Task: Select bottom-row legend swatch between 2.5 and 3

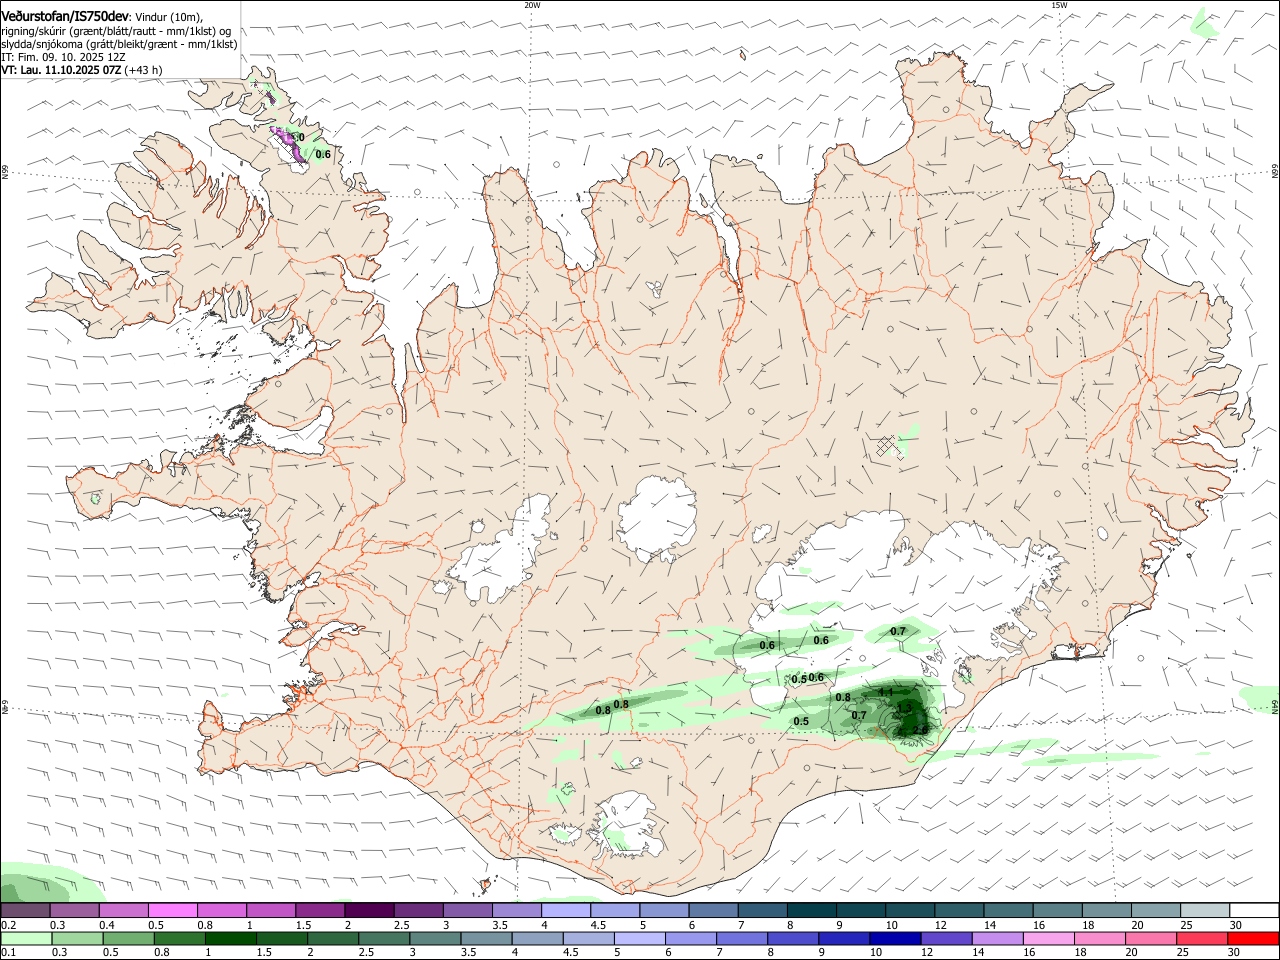Action: 383,939
